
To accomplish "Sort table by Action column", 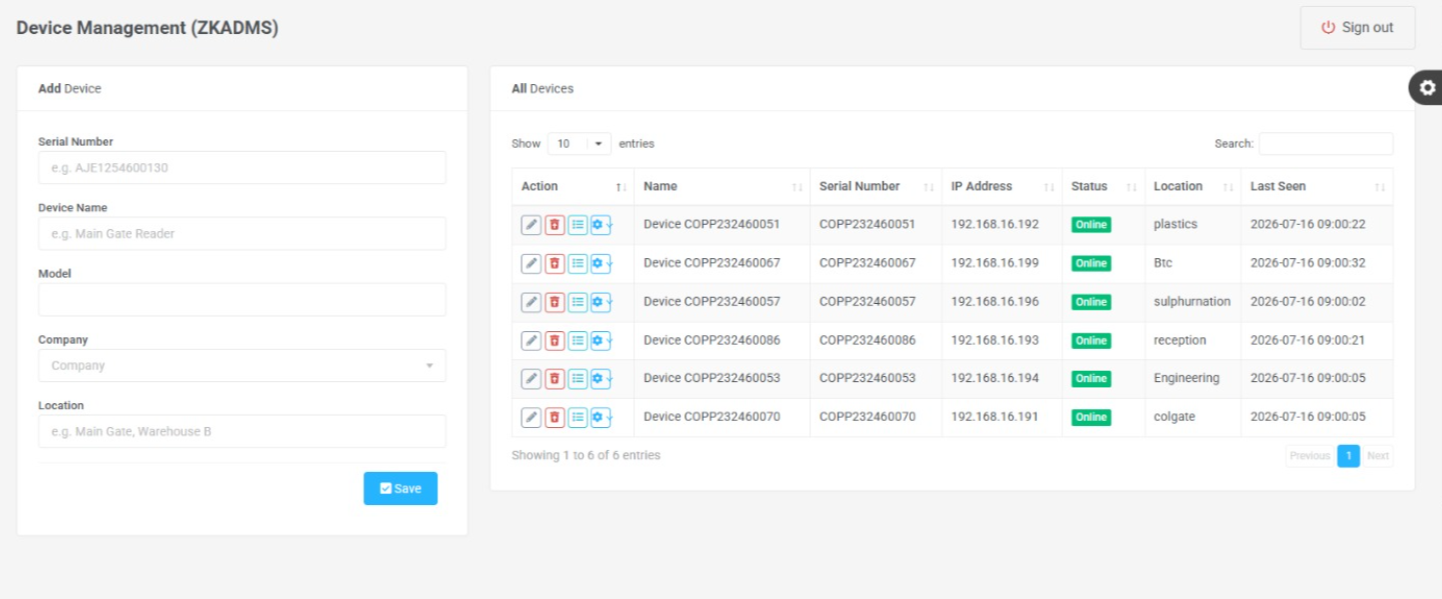I will coord(573,187).
